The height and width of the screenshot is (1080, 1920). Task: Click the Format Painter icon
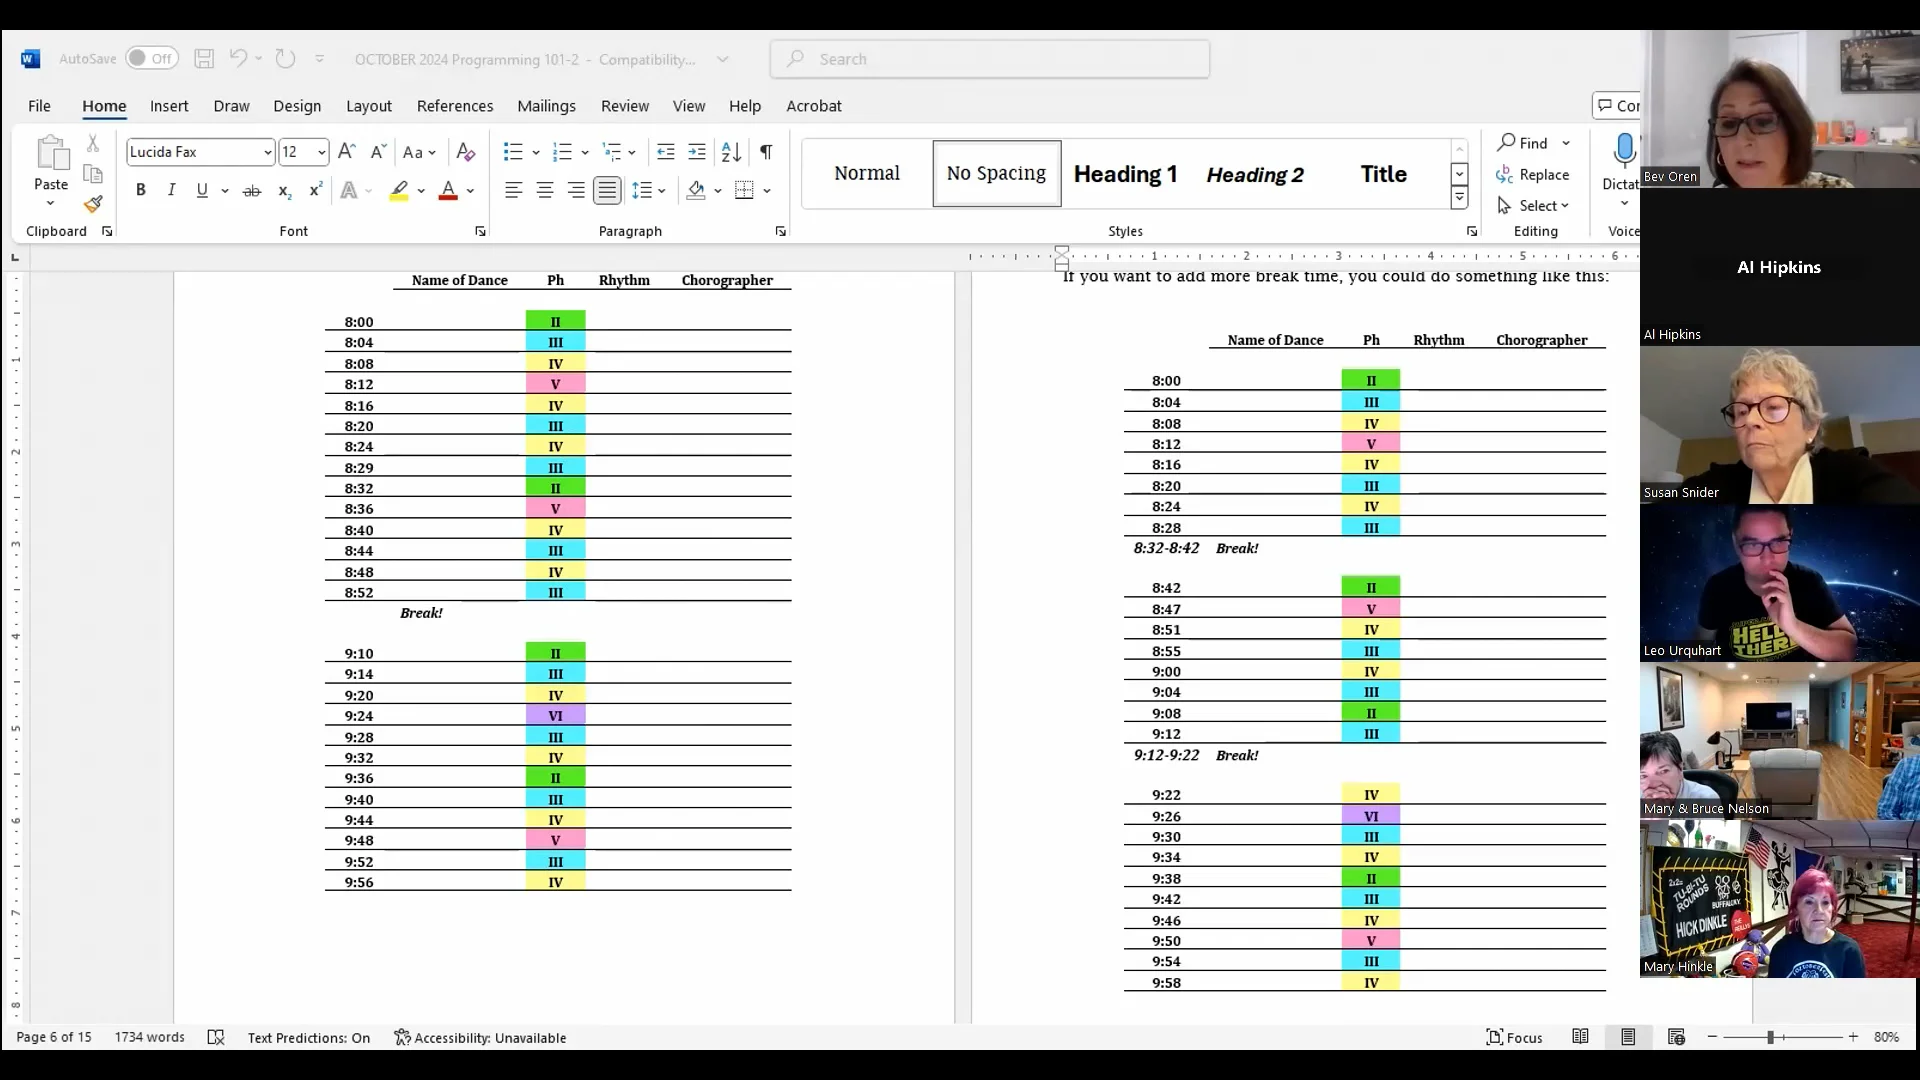point(93,204)
